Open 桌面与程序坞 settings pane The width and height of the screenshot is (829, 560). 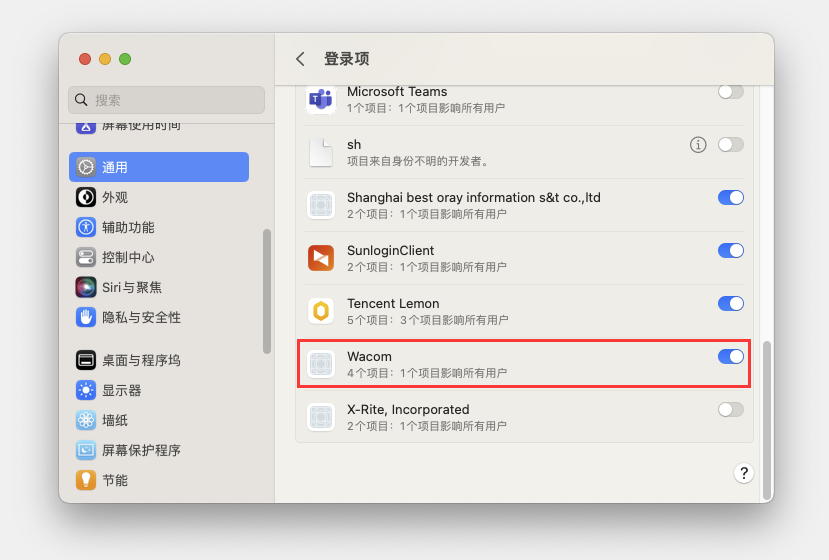point(159,360)
